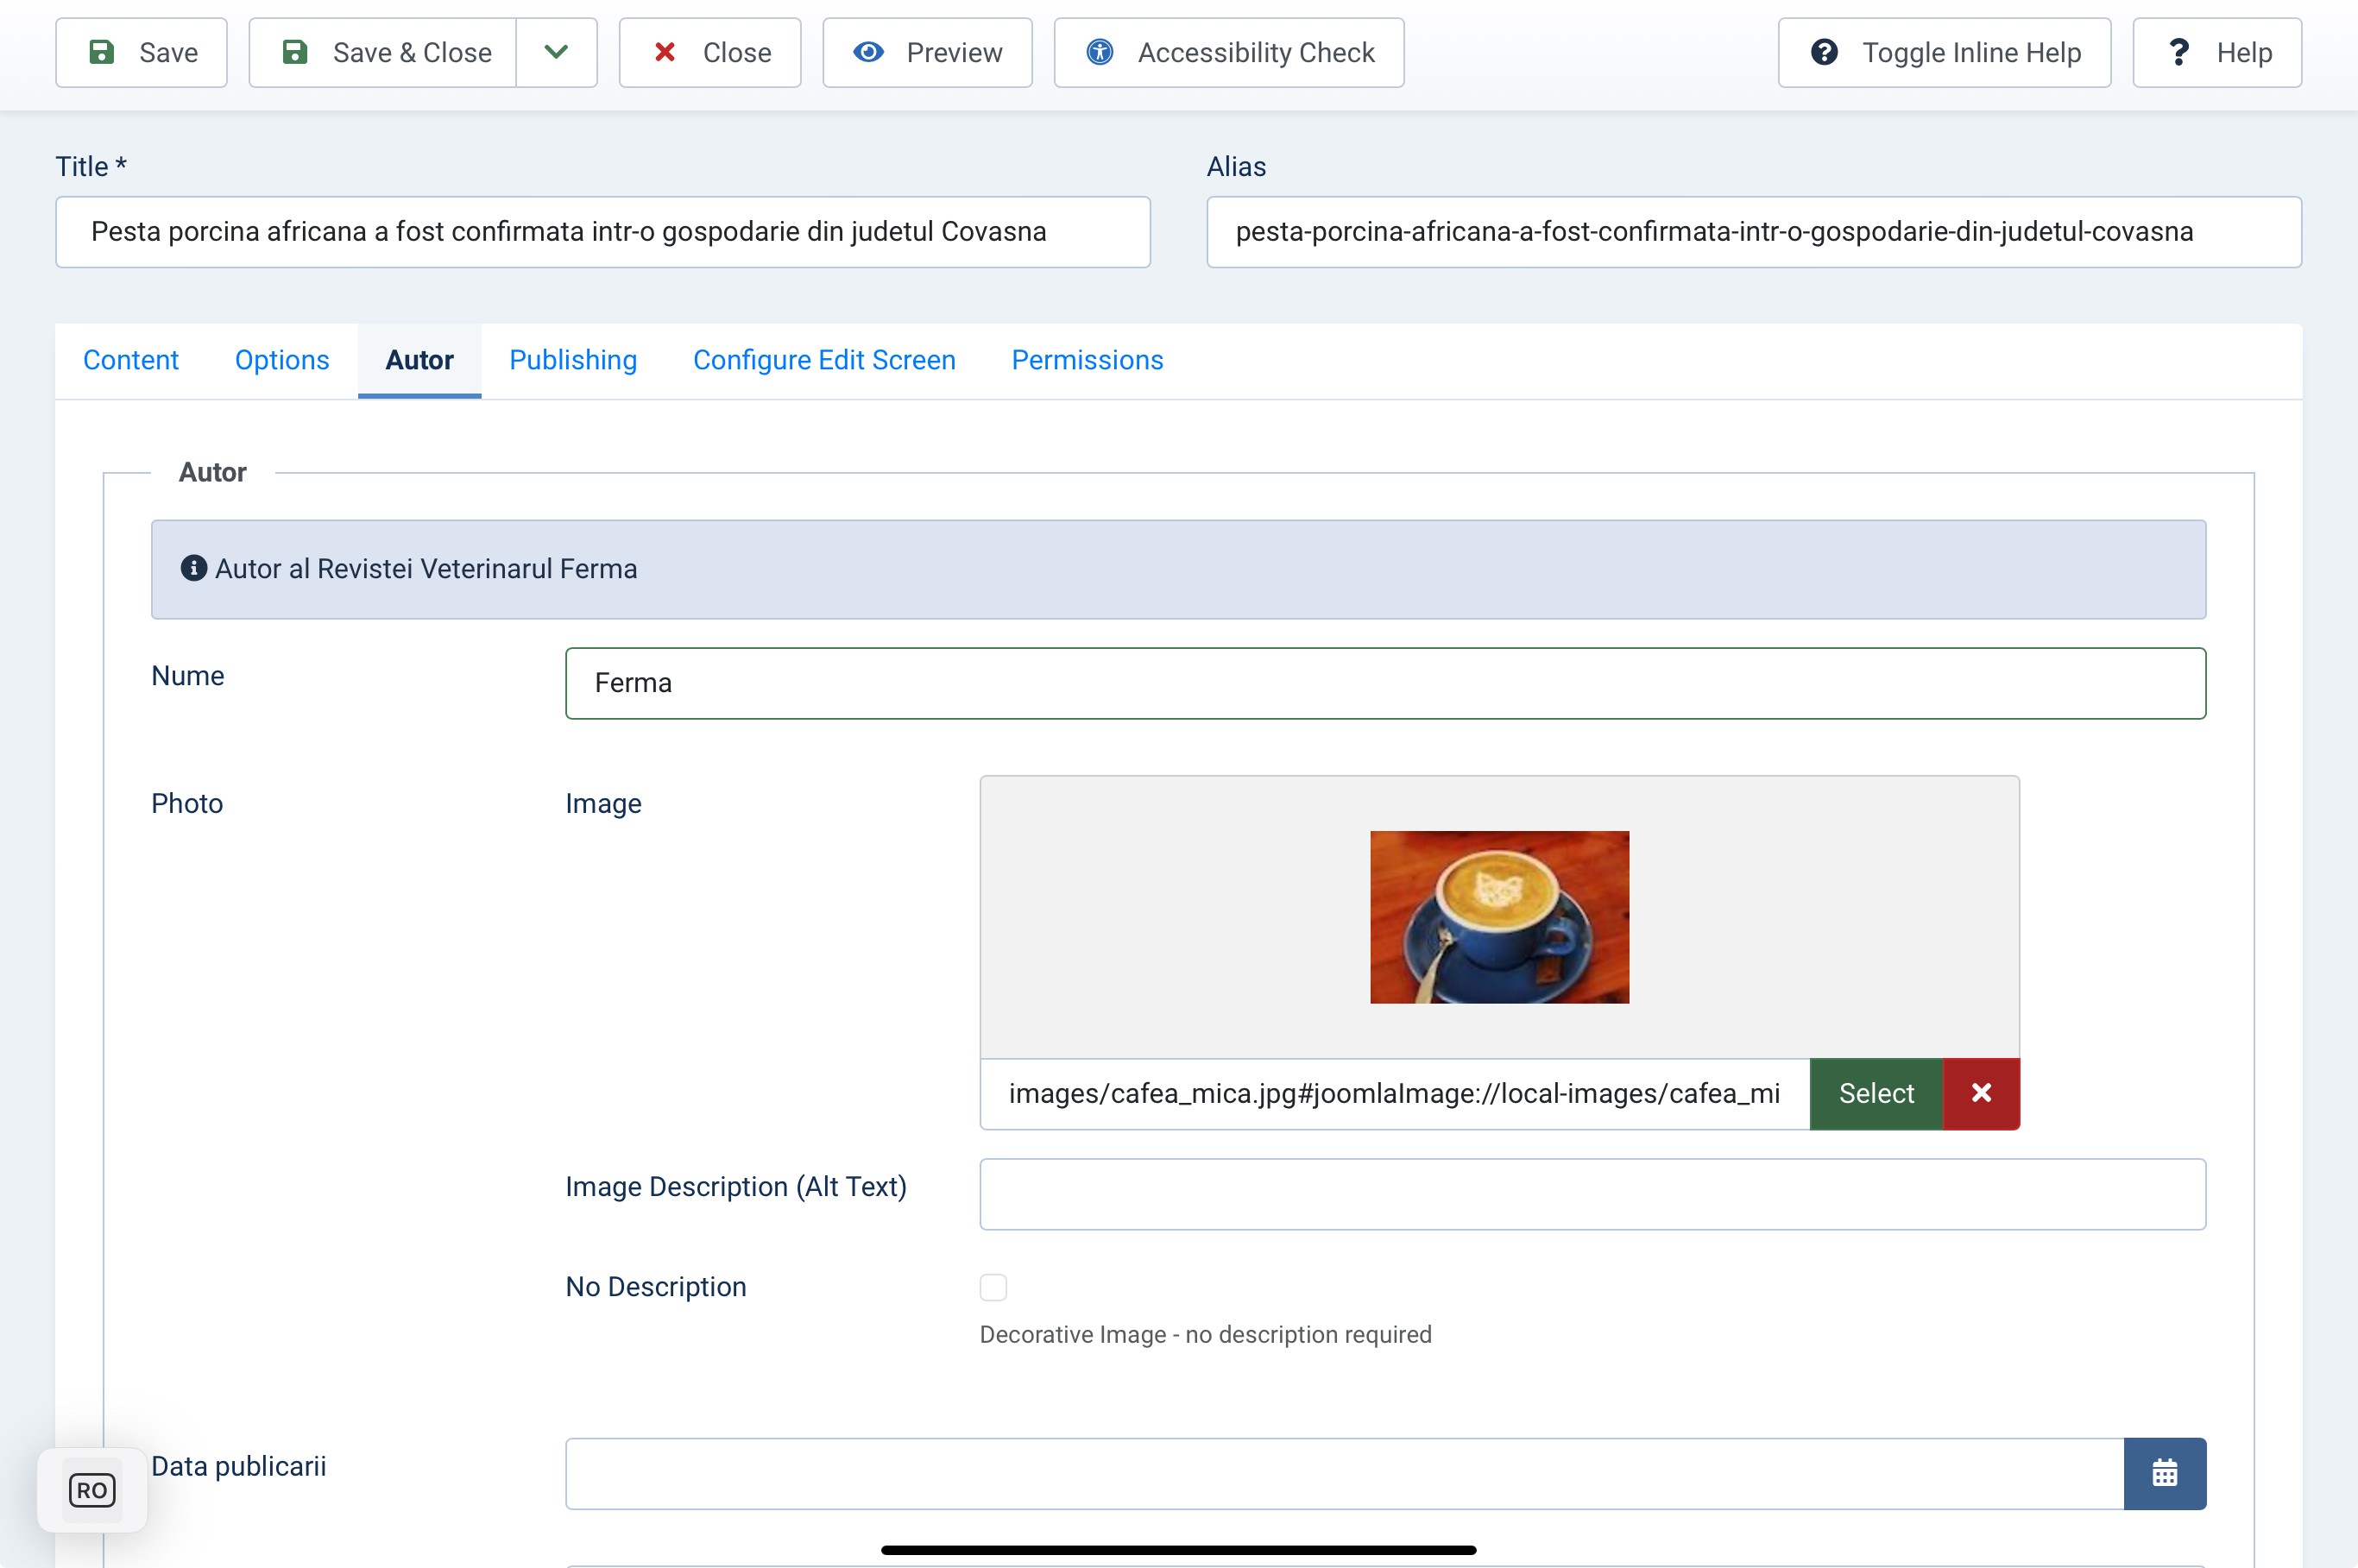Click the coffee cup image thumbnail
Image resolution: width=2358 pixels, height=1568 pixels.
pos(1499,917)
